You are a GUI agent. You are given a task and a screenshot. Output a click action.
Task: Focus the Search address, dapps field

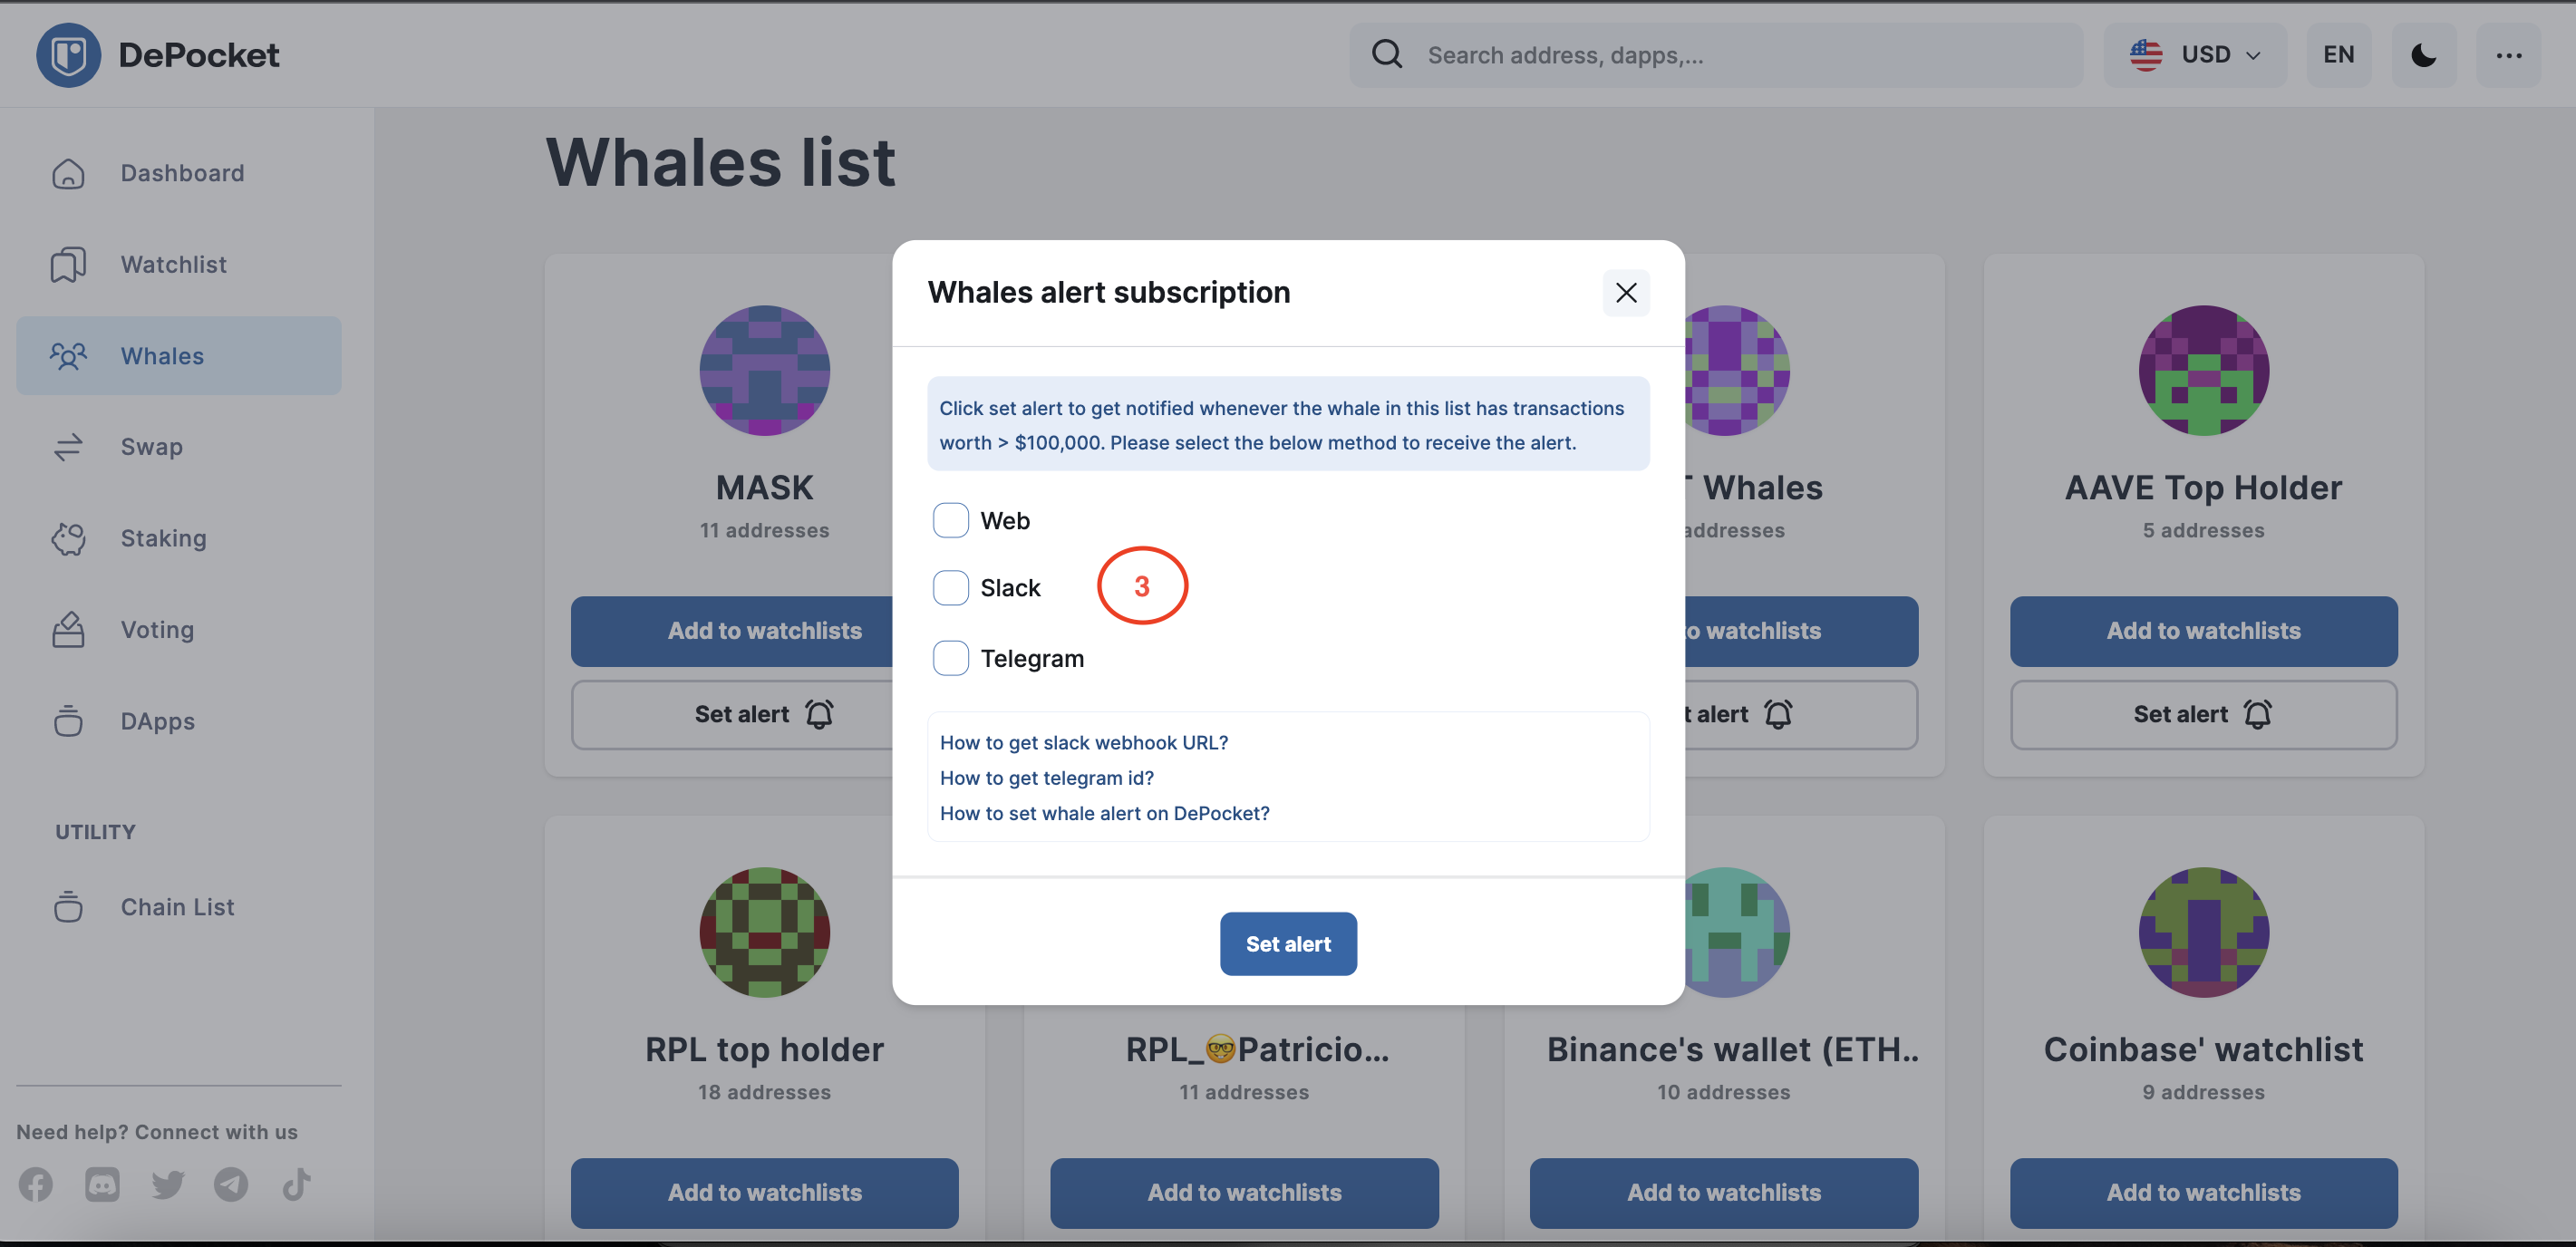(1716, 55)
